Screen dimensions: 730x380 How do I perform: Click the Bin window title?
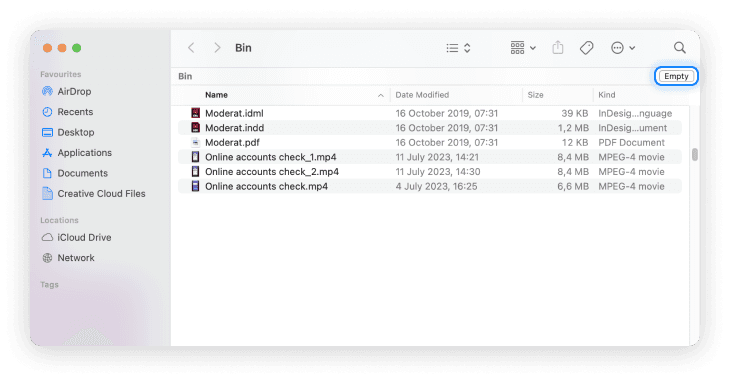pos(243,48)
